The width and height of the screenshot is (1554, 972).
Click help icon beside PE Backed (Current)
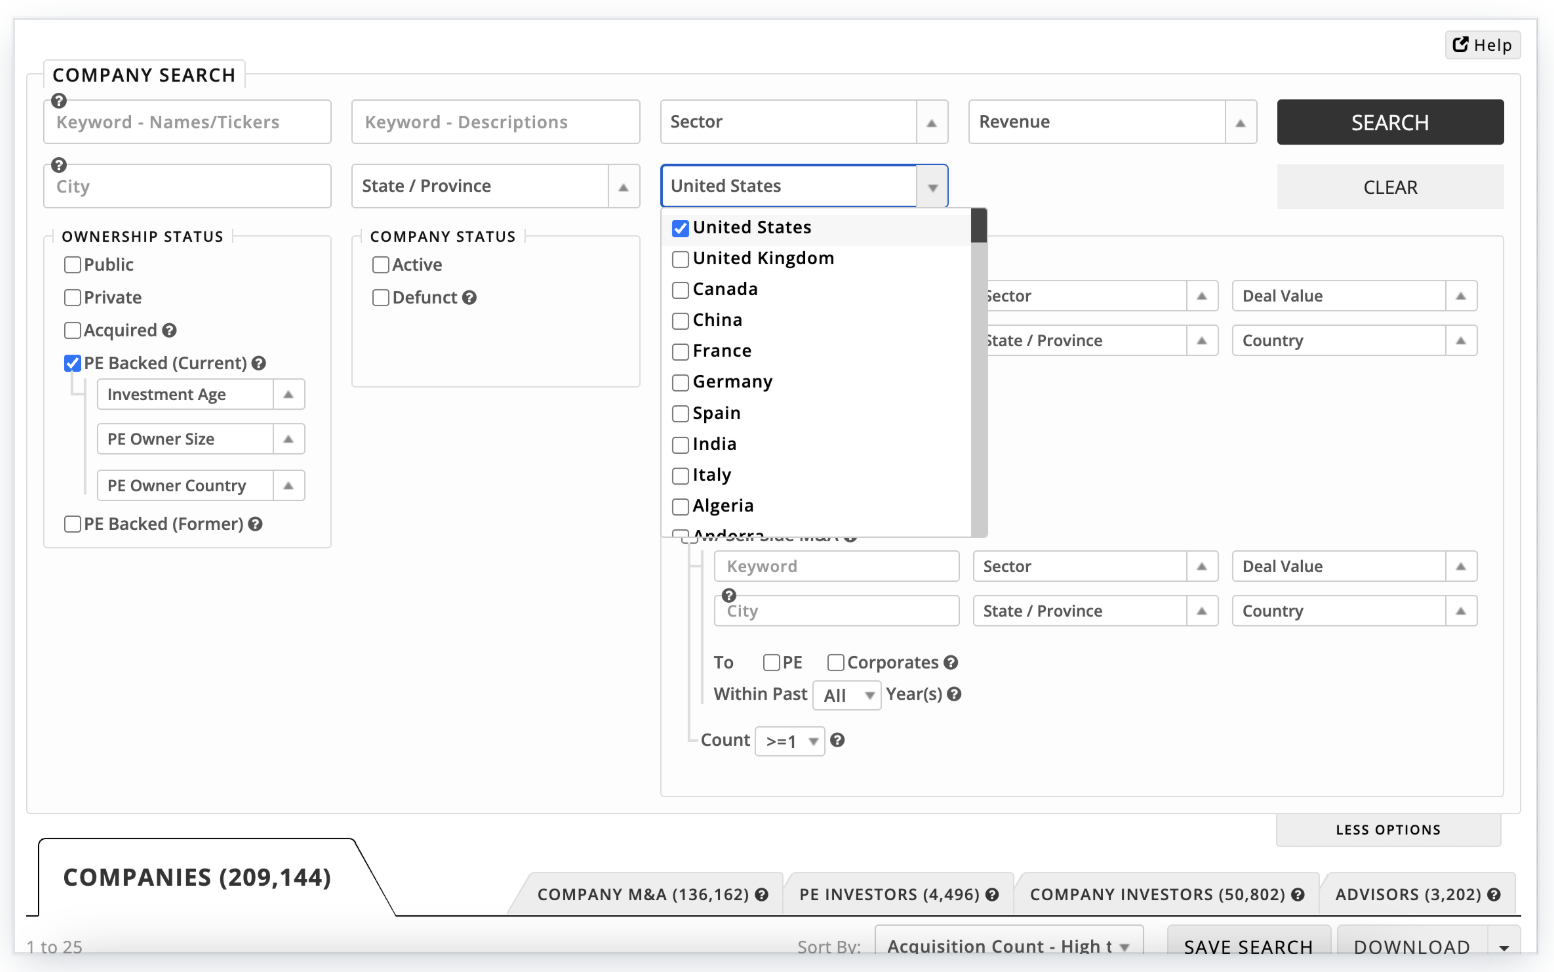[259, 364]
